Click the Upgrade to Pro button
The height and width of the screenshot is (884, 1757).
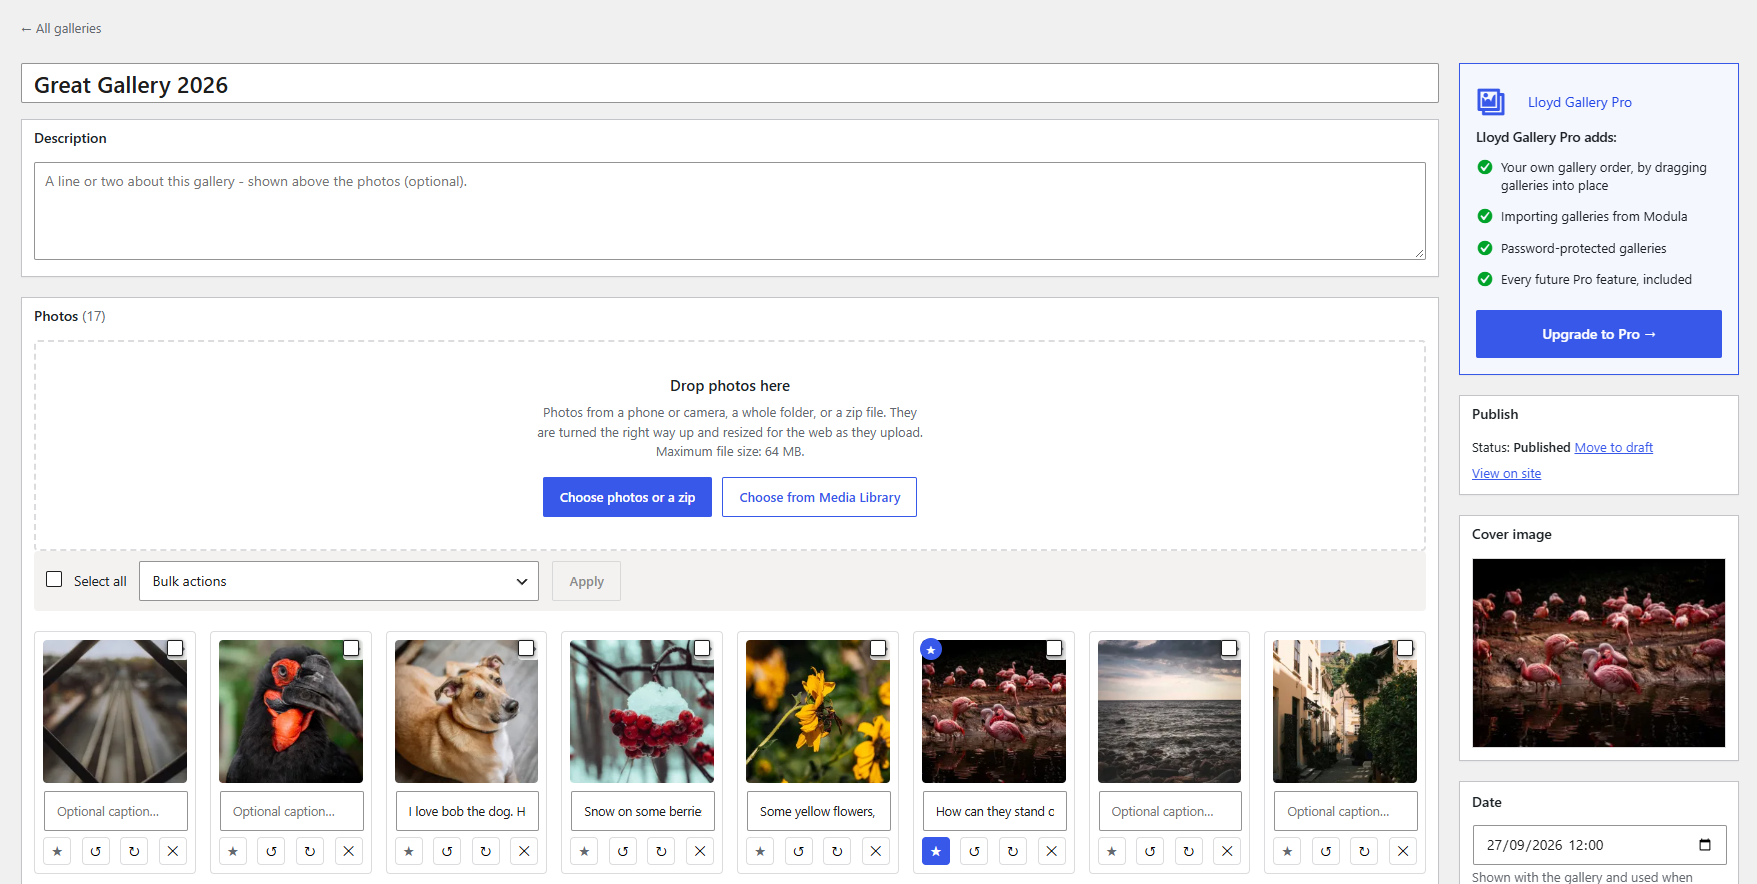click(1598, 334)
